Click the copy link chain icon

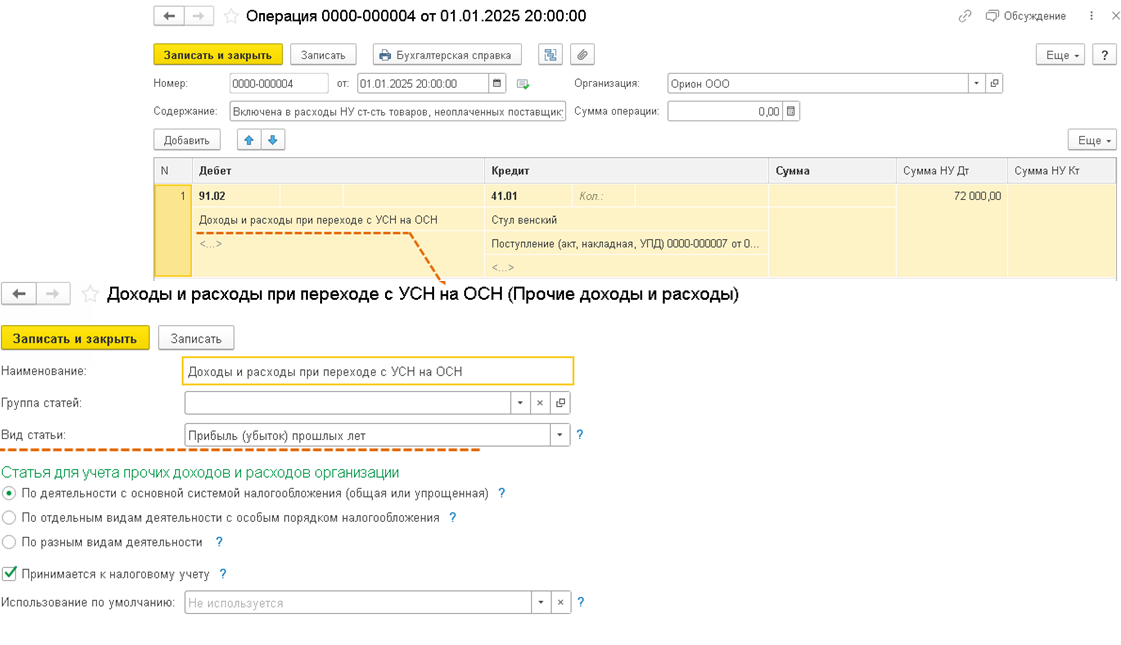[965, 16]
